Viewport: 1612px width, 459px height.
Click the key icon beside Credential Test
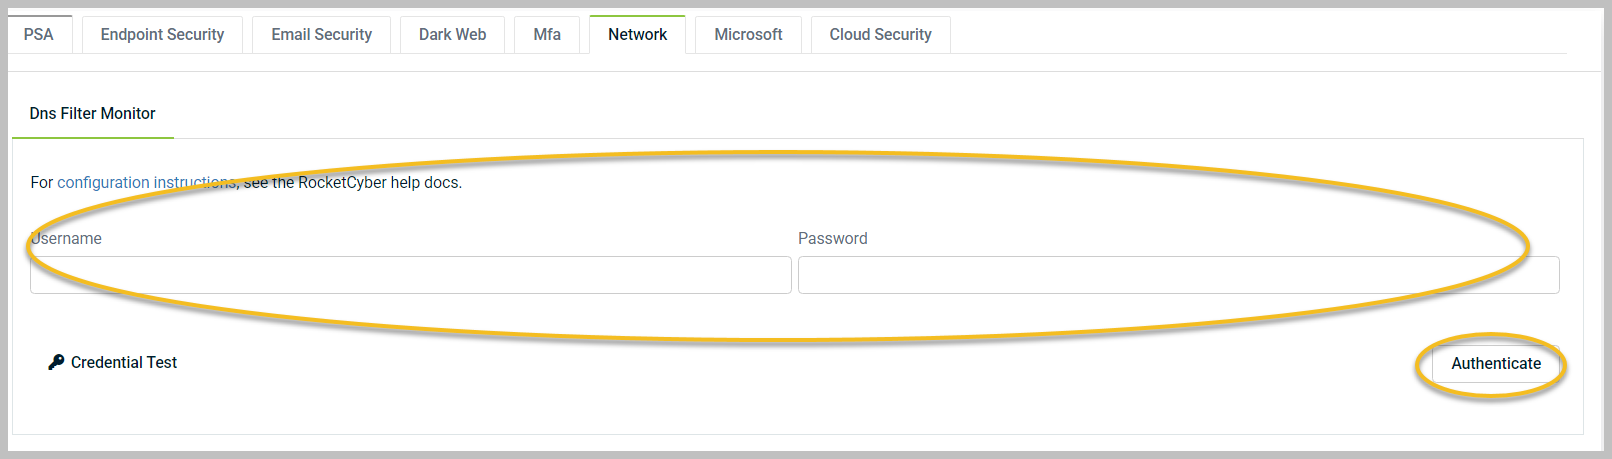coord(56,362)
